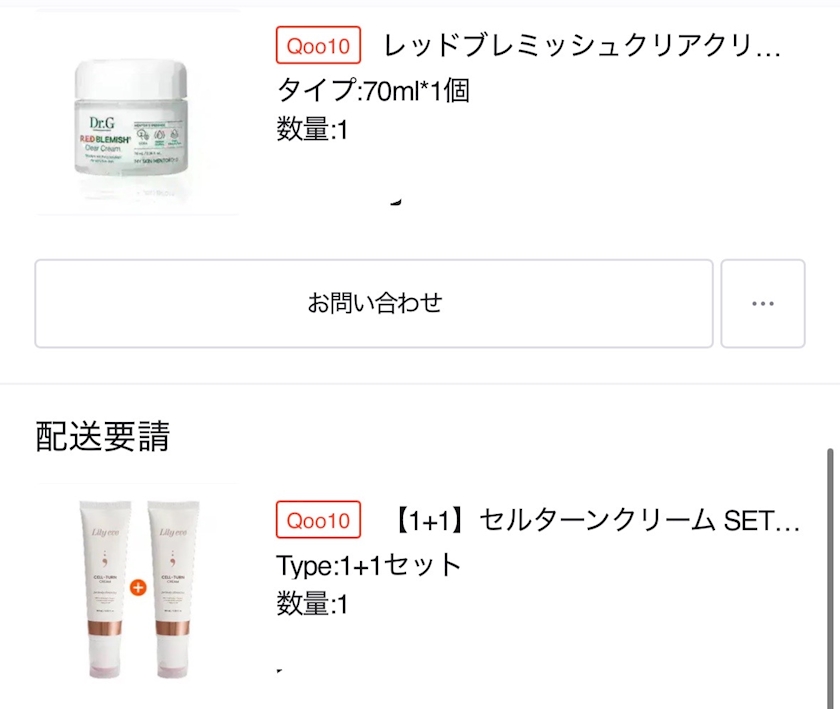The width and height of the screenshot is (840, 709).
Task: Open the レッドブレミッシュクリアクリ product title
Action: pos(582,46)
